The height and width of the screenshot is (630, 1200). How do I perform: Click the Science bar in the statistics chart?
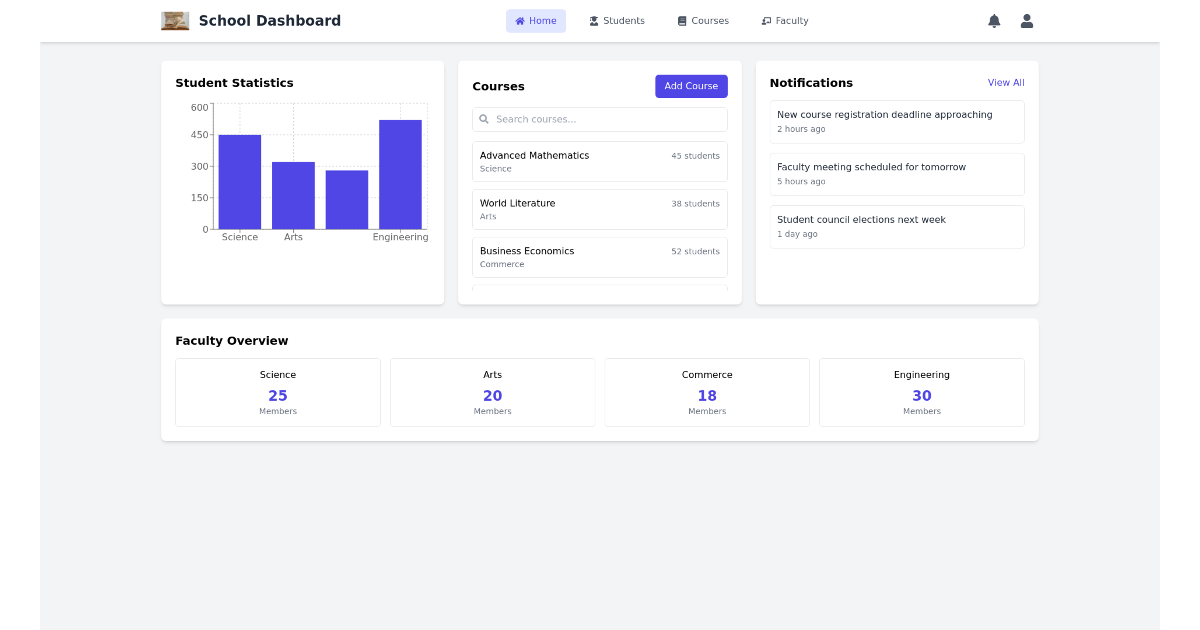[x=240, y=182]
